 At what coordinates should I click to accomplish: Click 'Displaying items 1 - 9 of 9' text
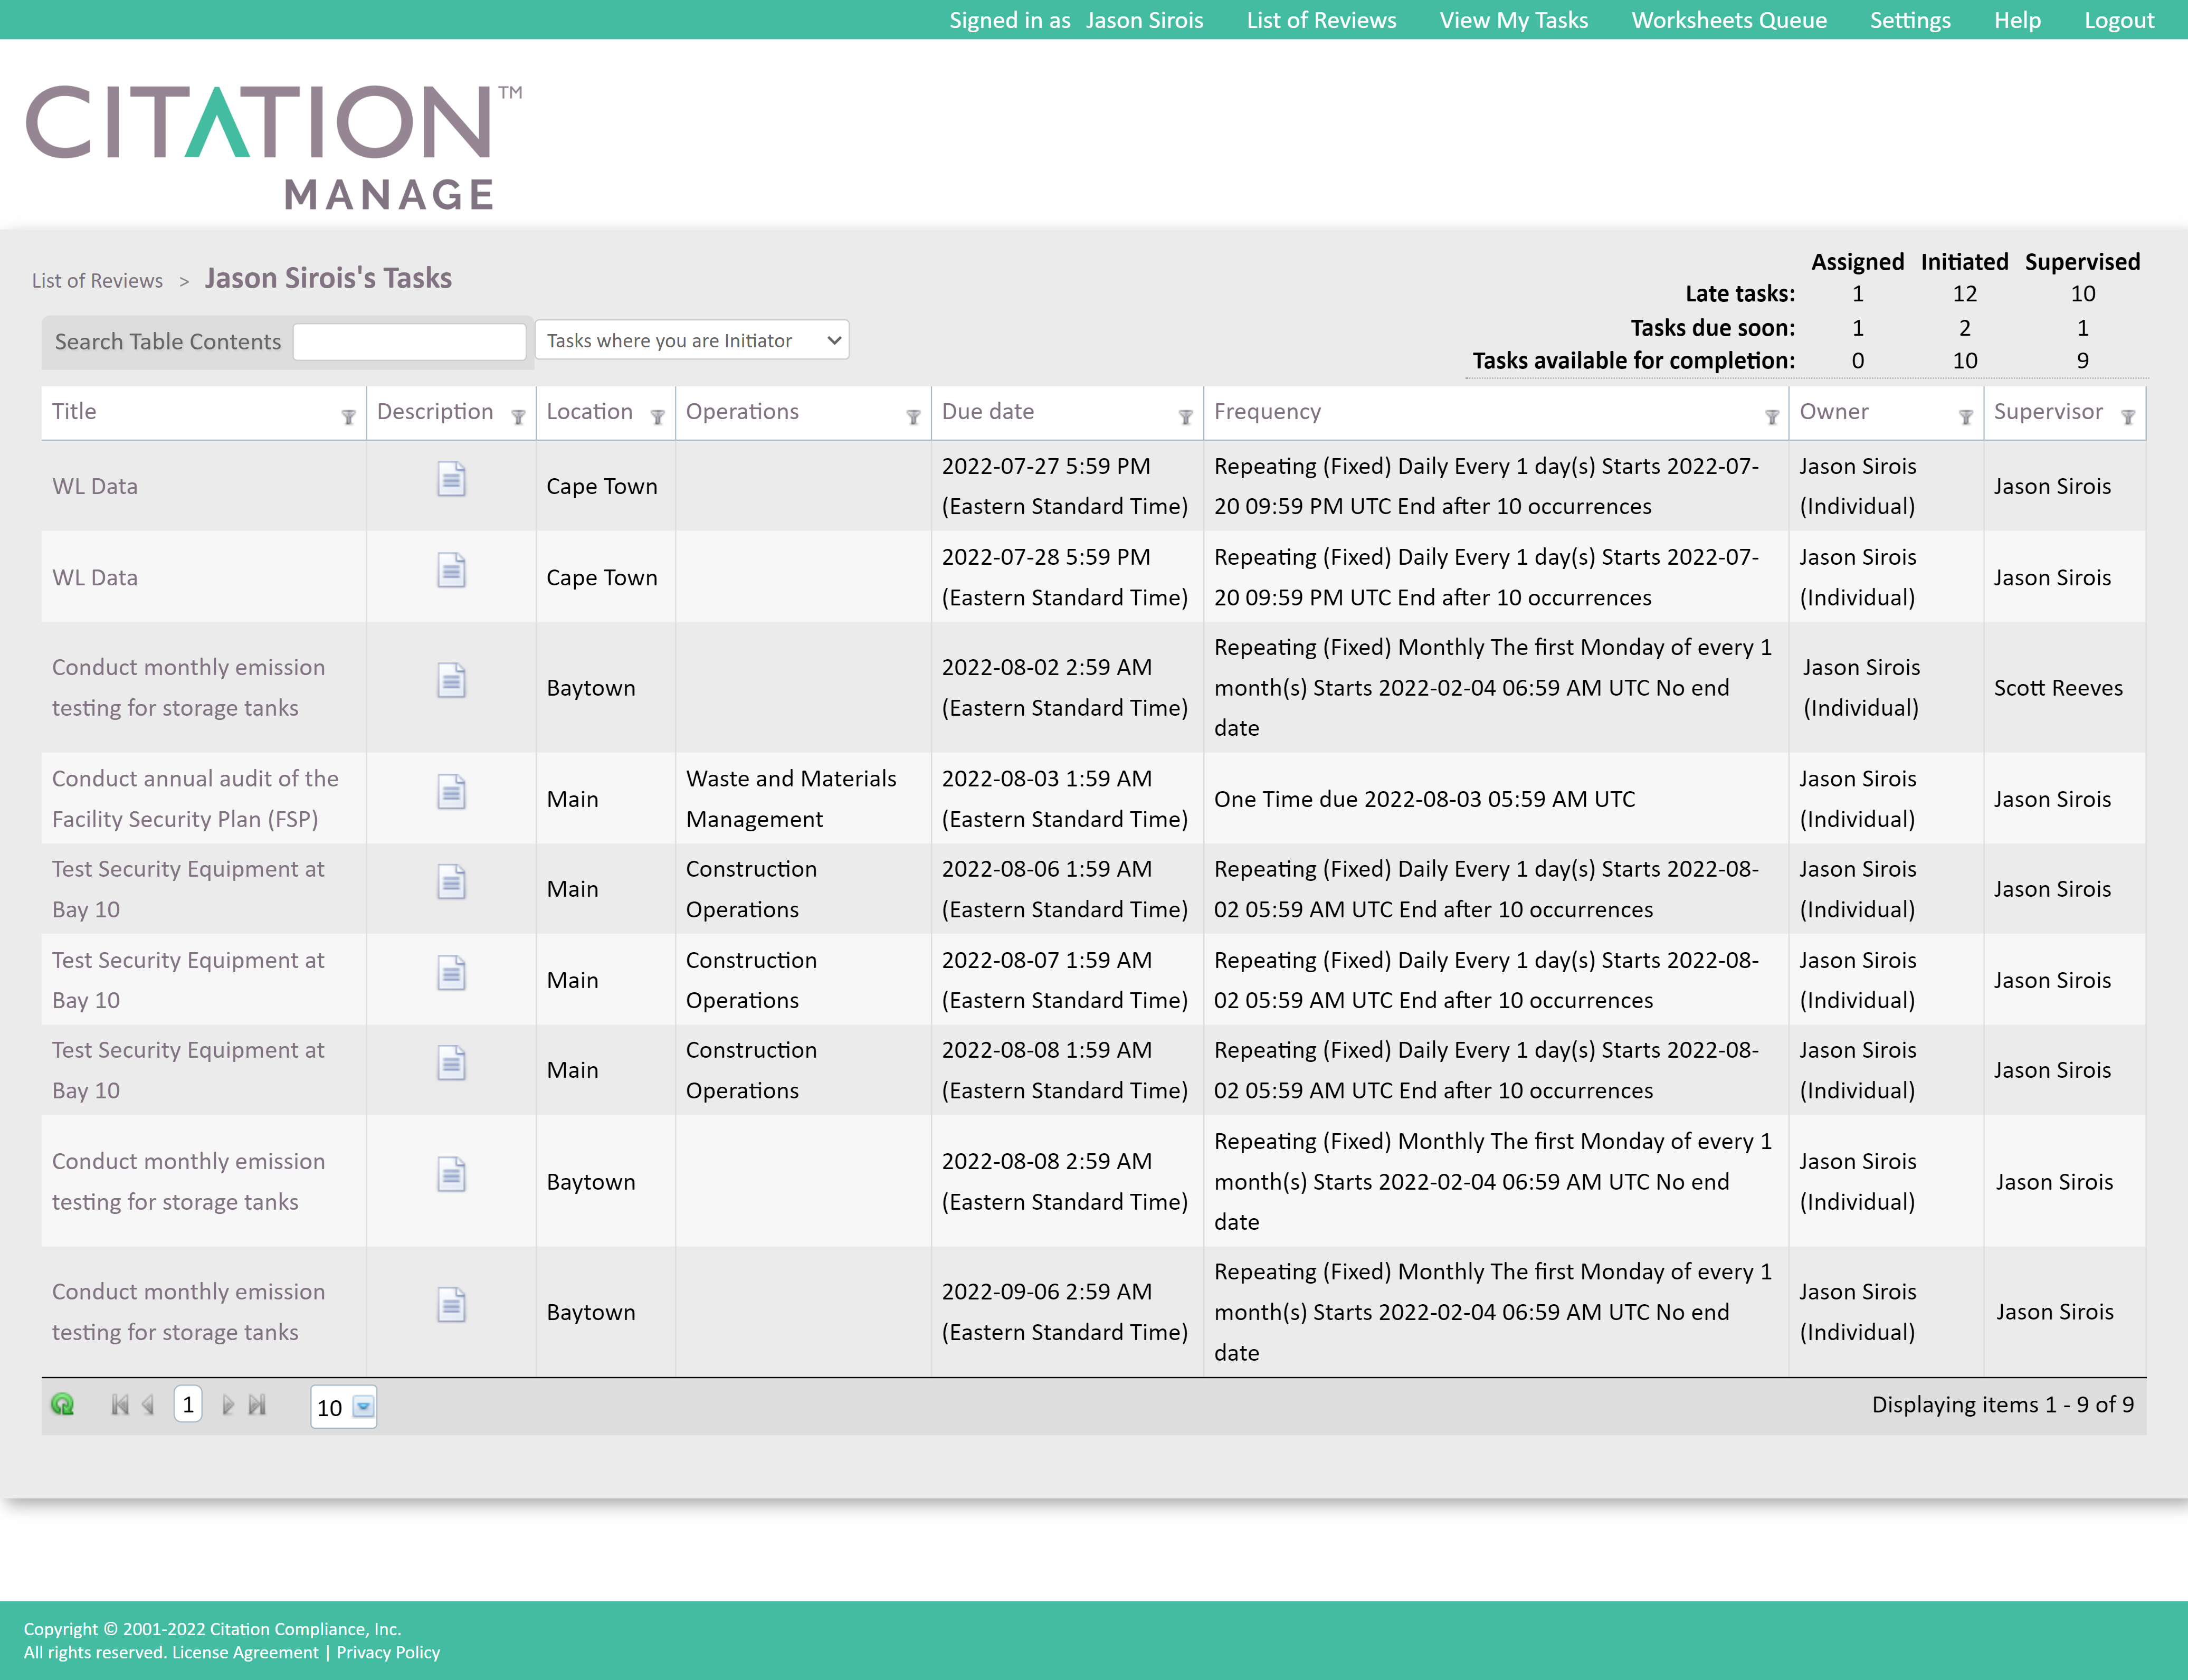click(2002, 1405)
